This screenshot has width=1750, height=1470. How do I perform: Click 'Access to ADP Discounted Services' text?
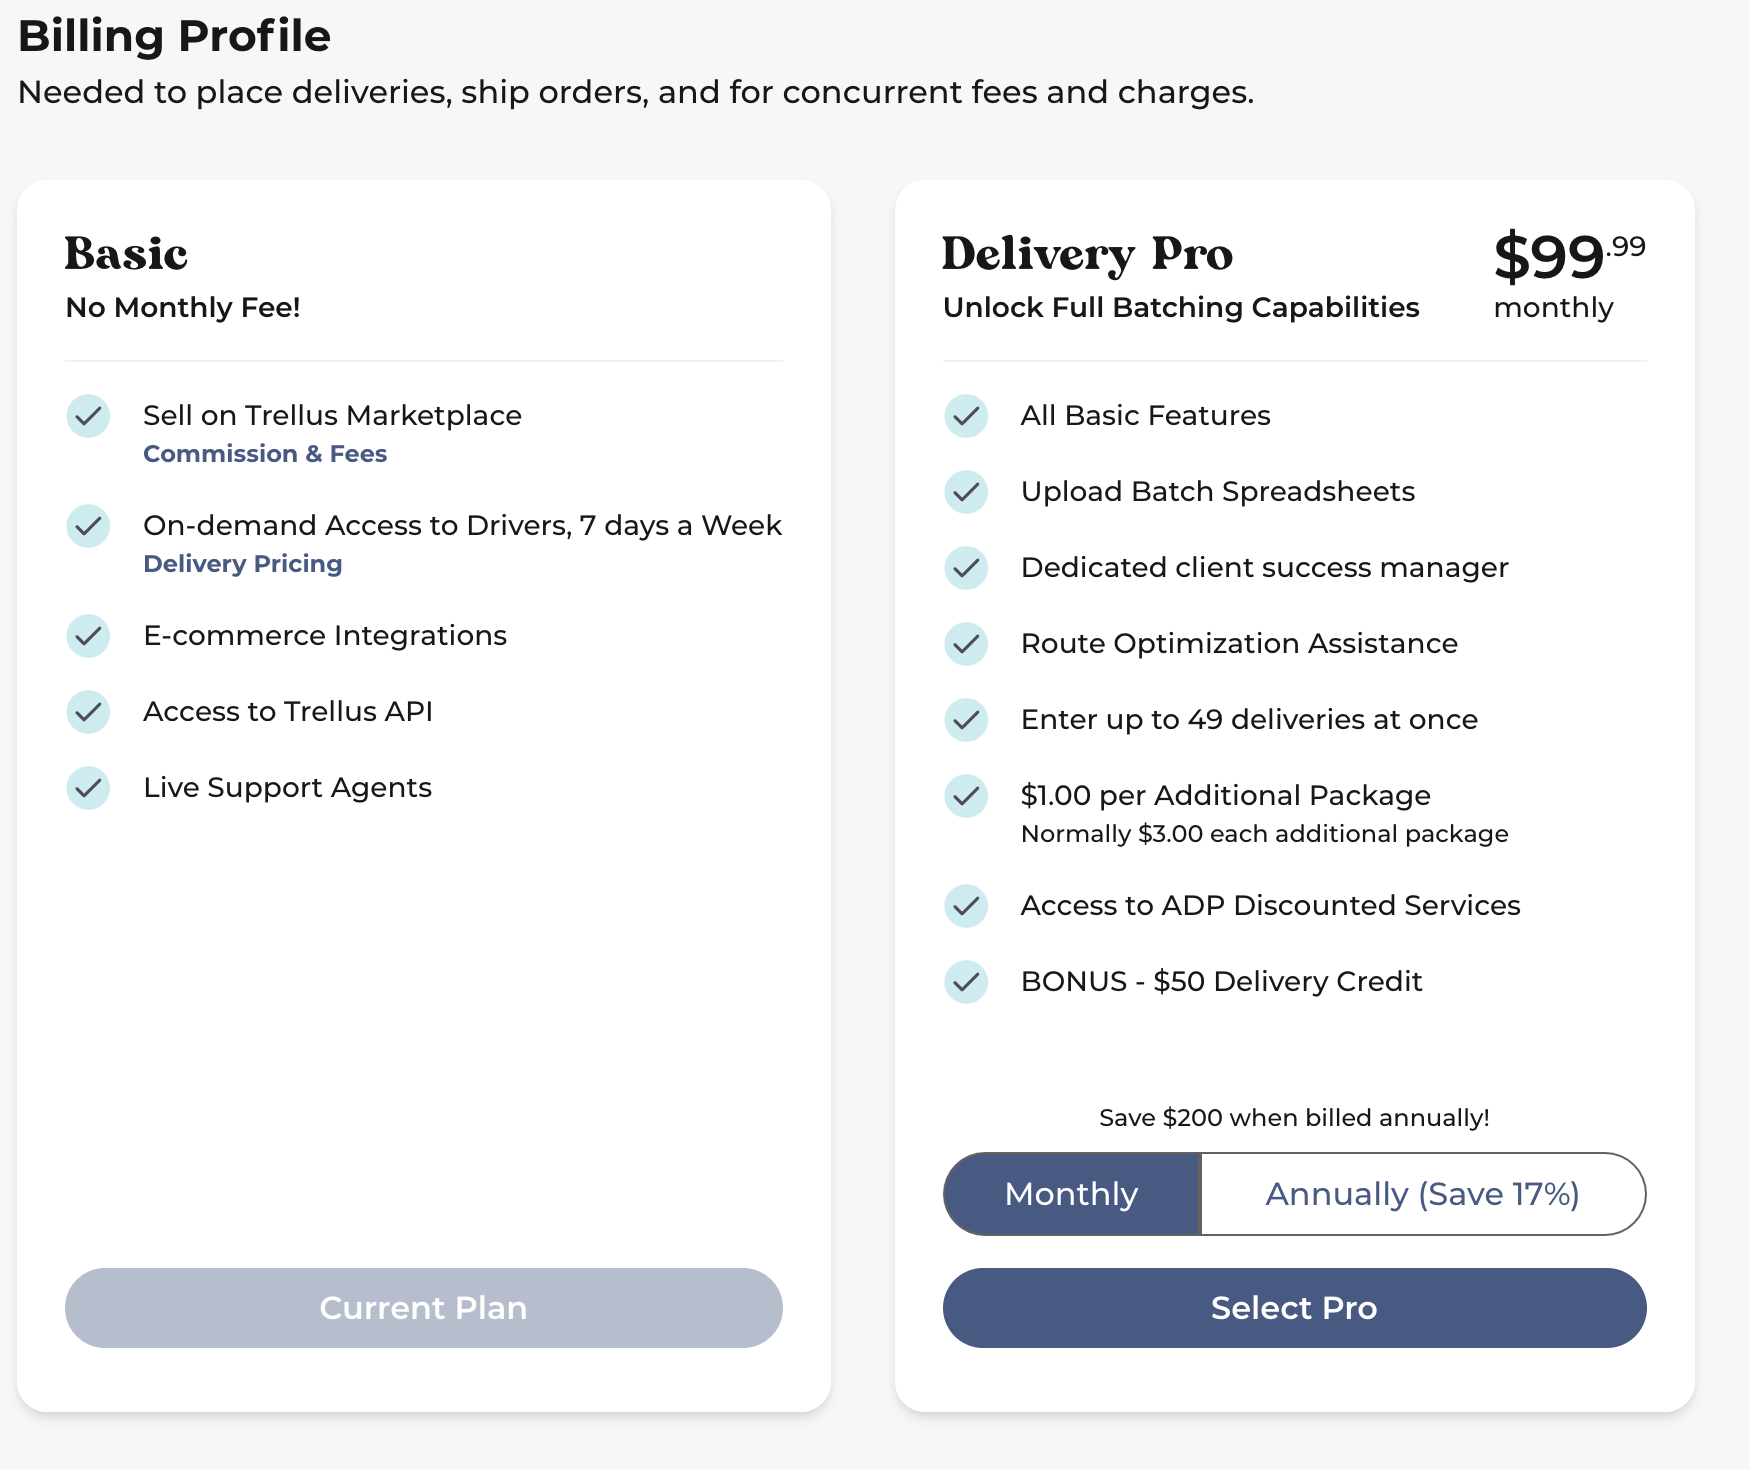[1271, 906]
